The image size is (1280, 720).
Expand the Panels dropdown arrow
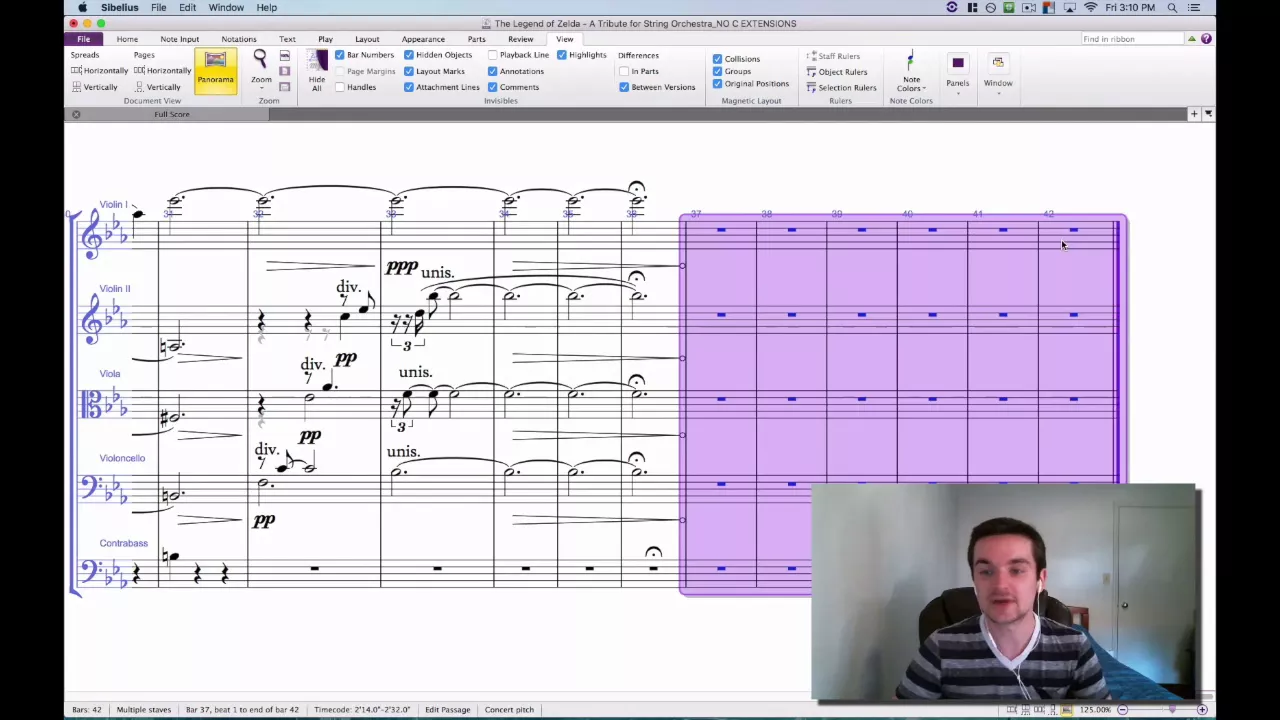[957, 94]
